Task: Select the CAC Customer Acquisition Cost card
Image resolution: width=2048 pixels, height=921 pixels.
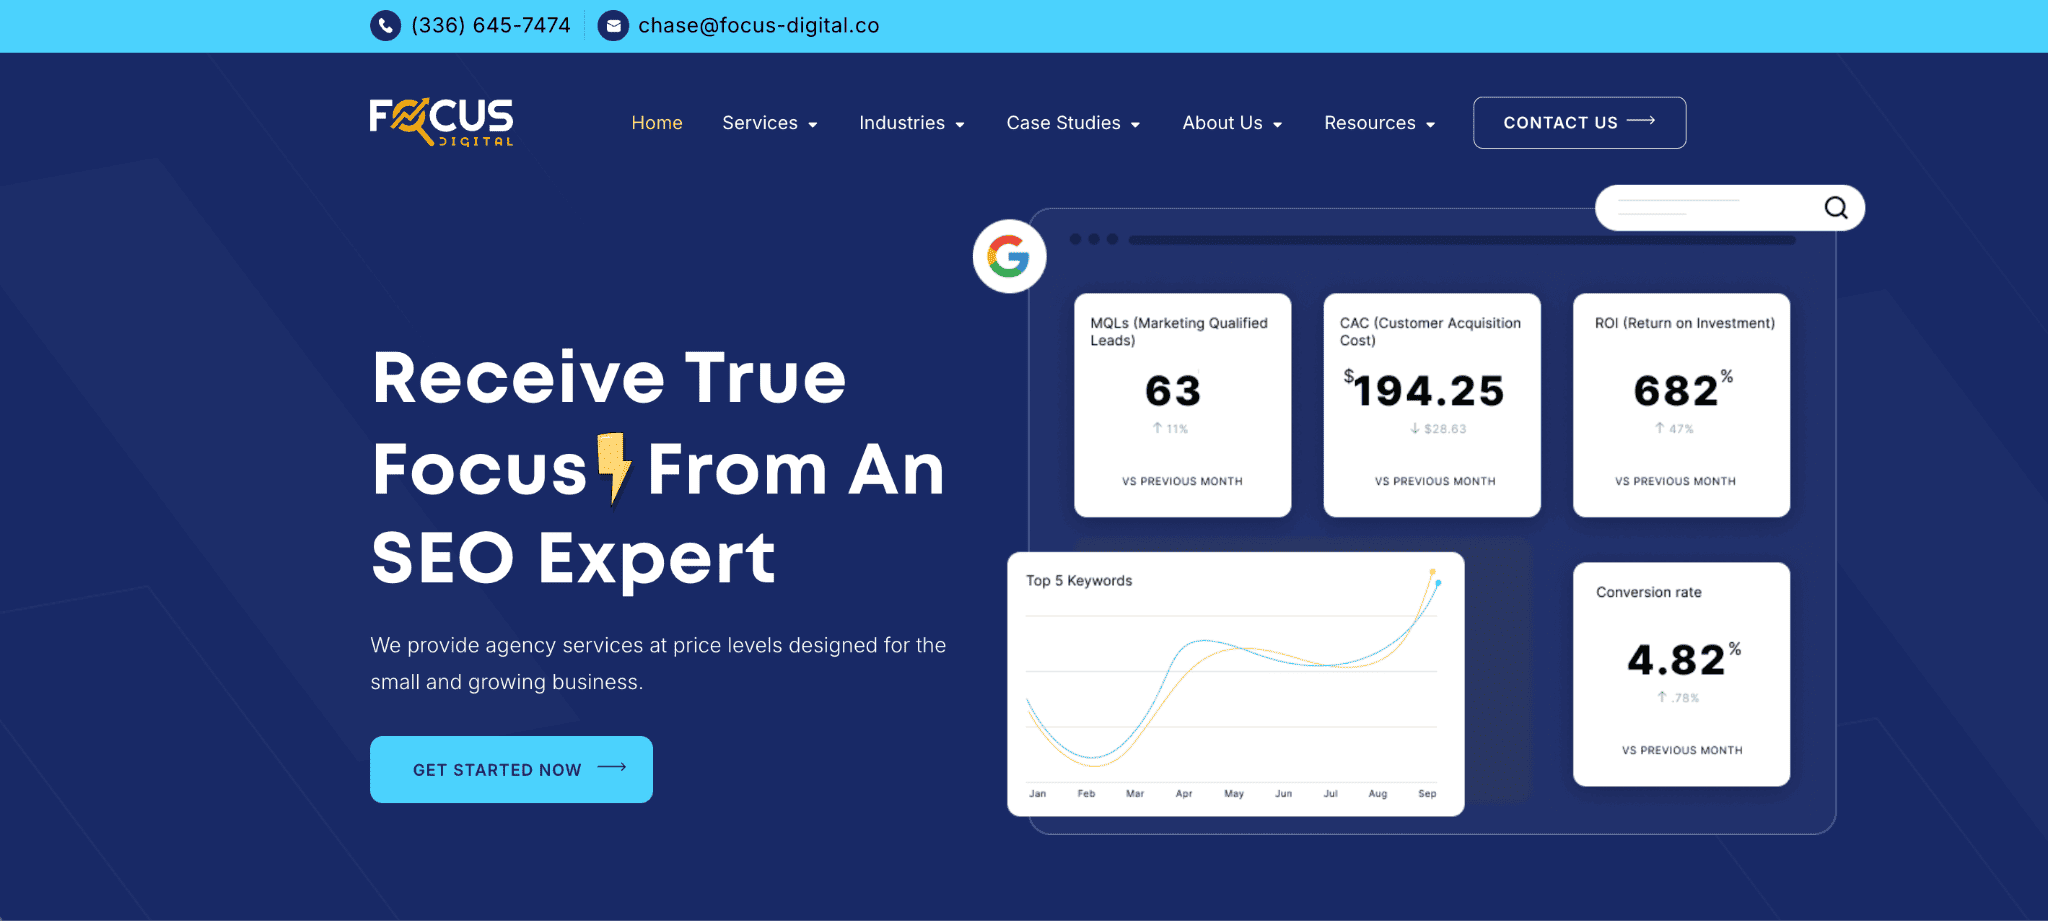Action: tap(1432, 405)
